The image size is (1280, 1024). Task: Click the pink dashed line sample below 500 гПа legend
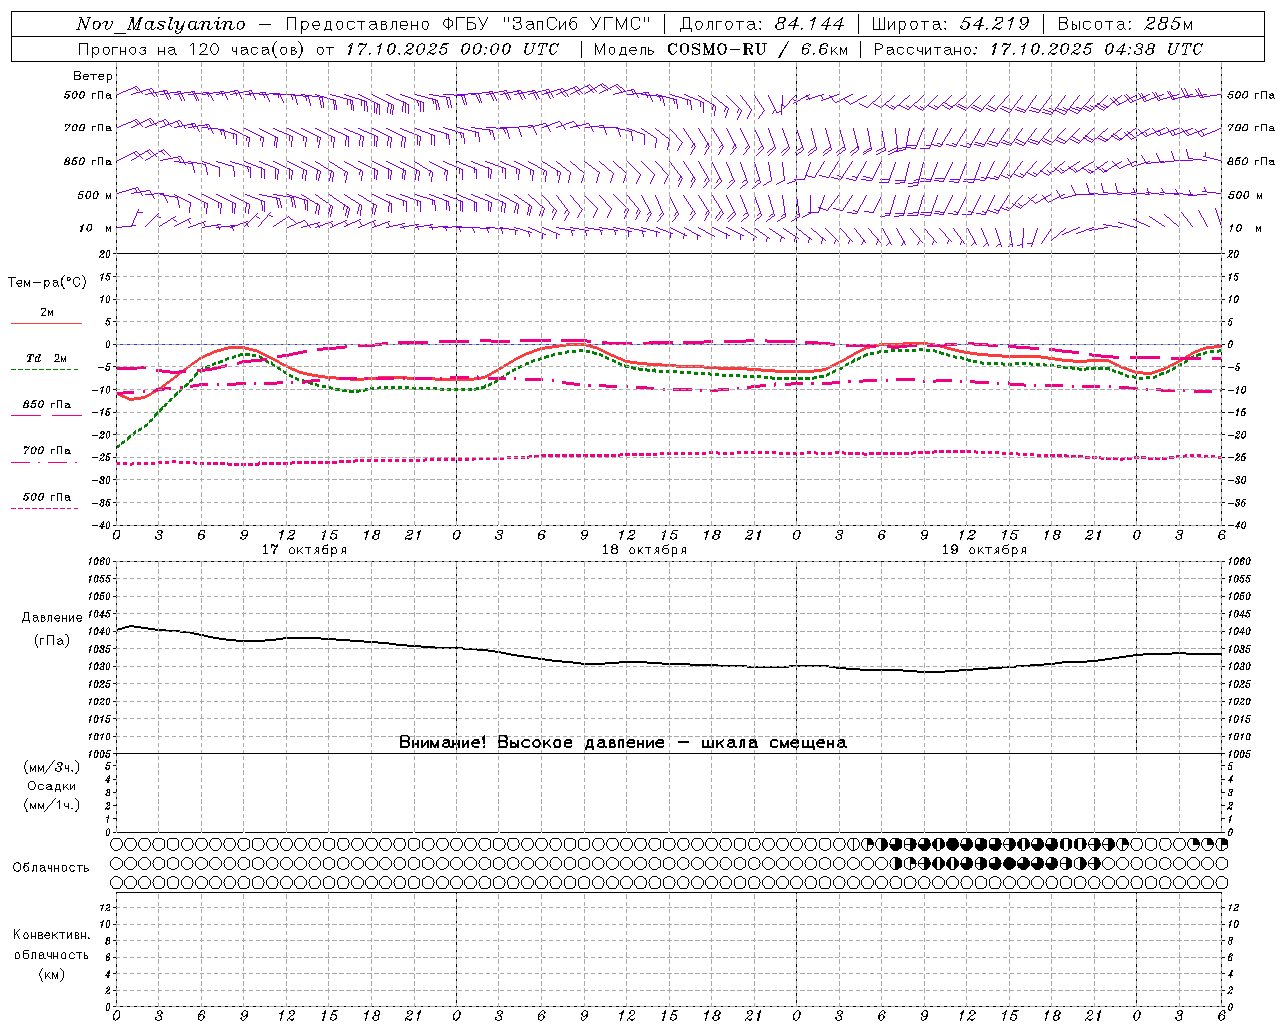[45, 509]
